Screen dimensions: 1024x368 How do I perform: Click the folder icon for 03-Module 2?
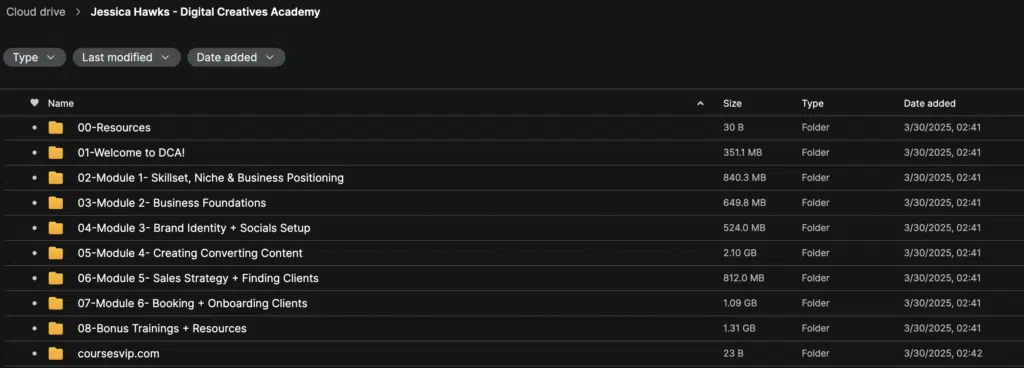tap(56, 203)
